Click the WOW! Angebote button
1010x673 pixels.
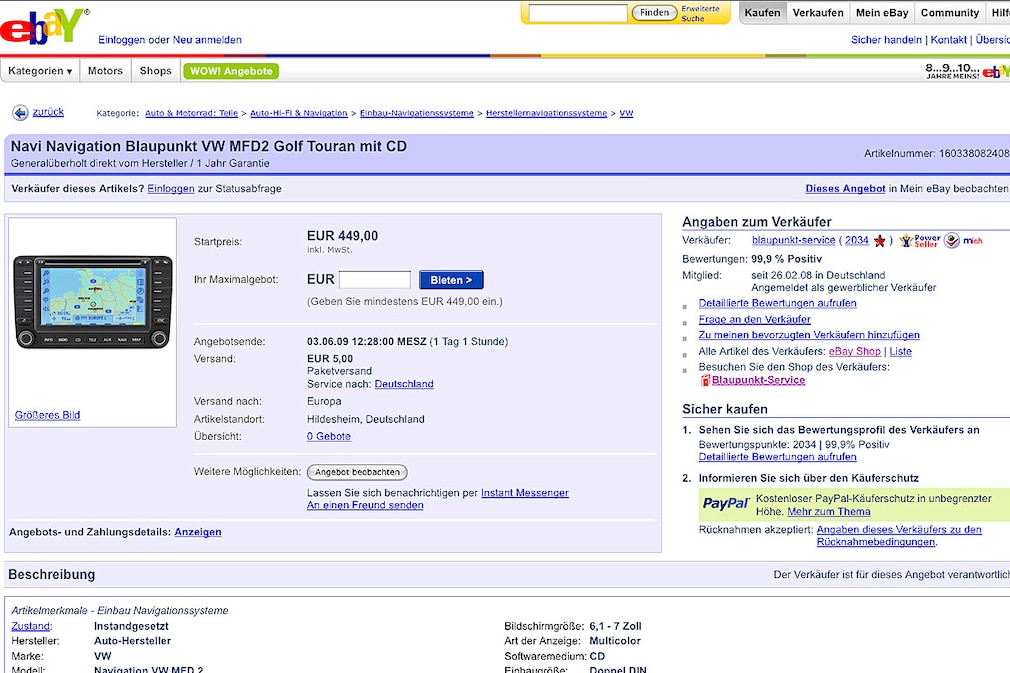[x=231, y=71]
